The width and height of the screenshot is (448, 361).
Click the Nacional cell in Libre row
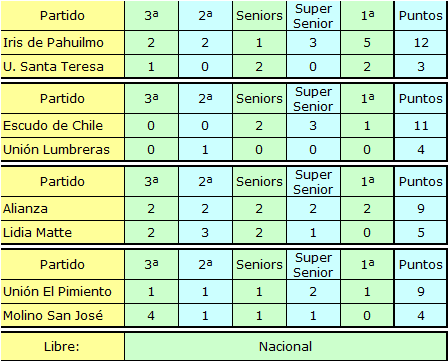[x=286, y=346]
